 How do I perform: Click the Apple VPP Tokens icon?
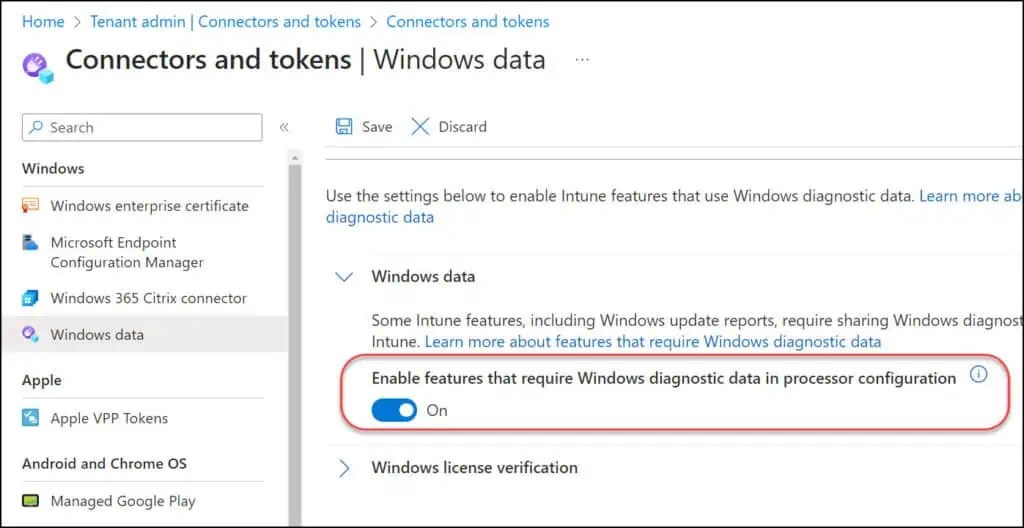pos(30,418)
